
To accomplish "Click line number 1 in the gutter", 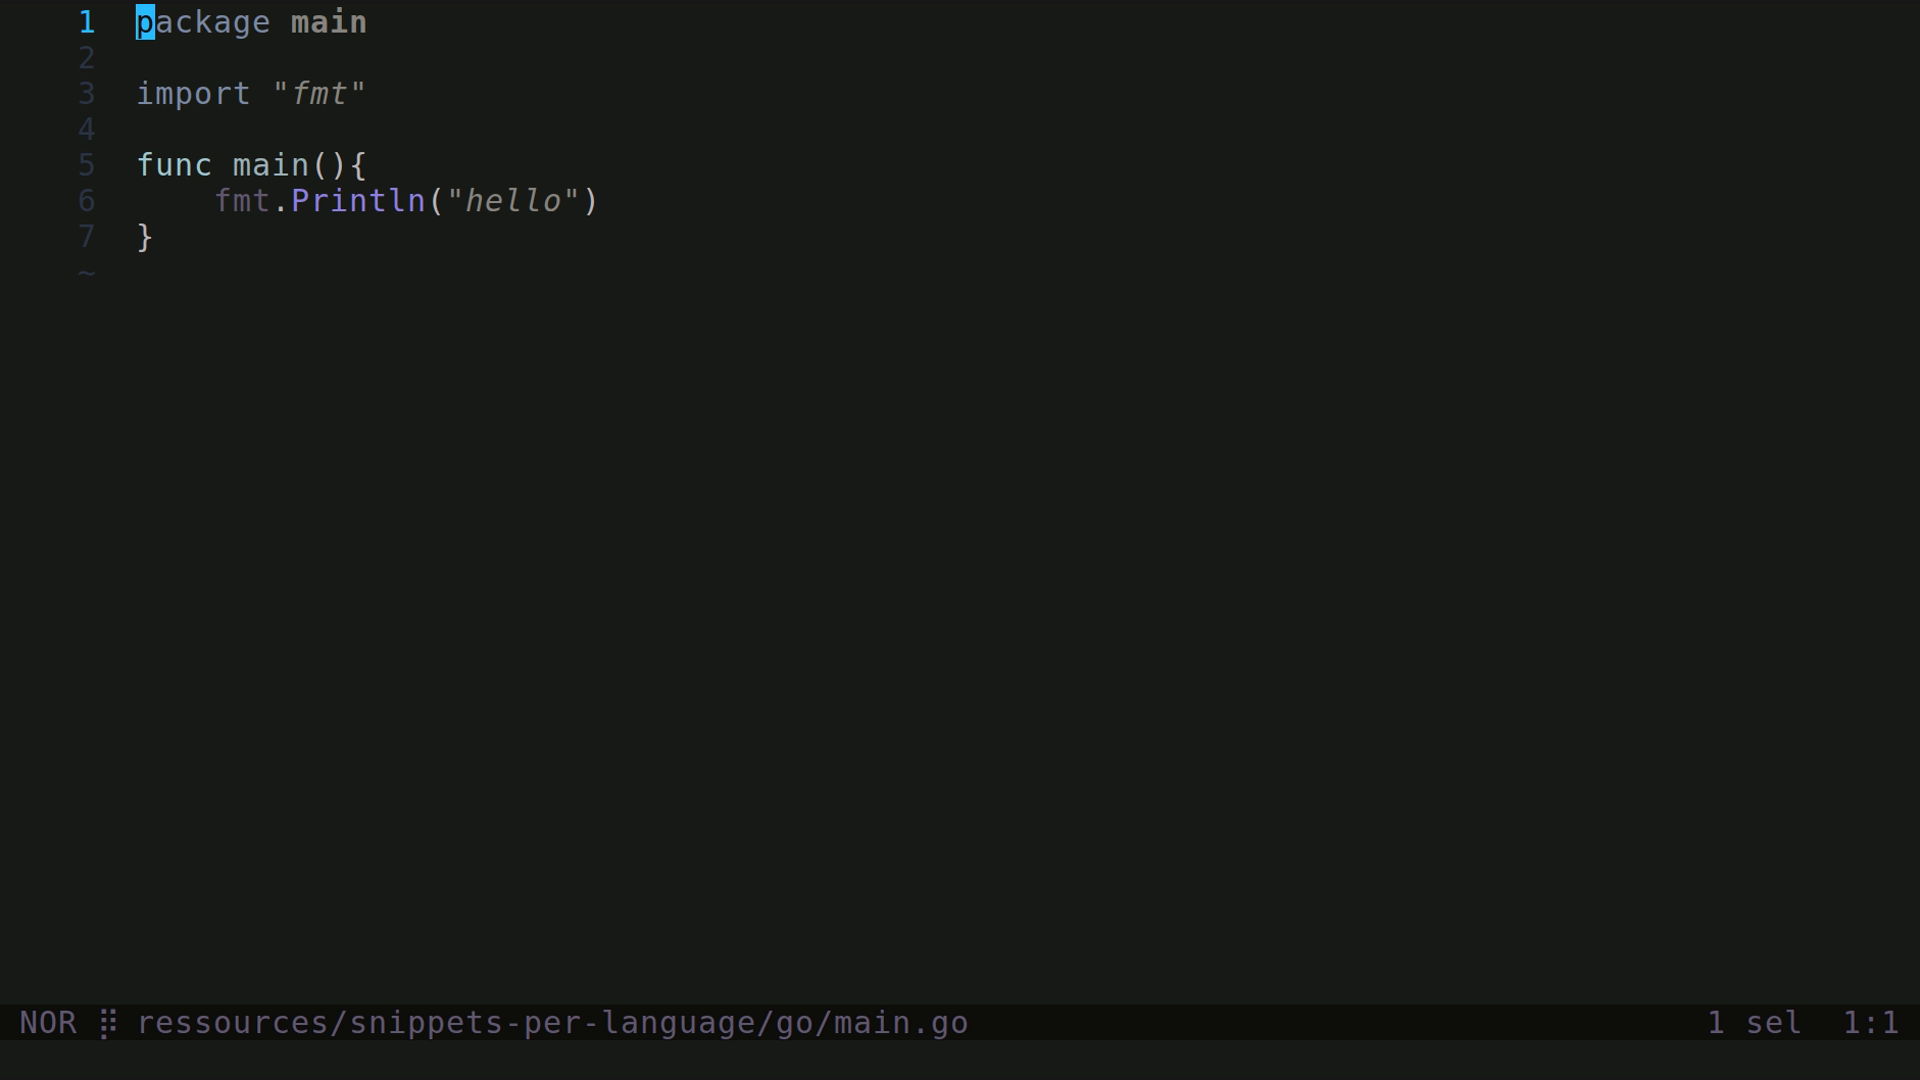I will [87, 22].
